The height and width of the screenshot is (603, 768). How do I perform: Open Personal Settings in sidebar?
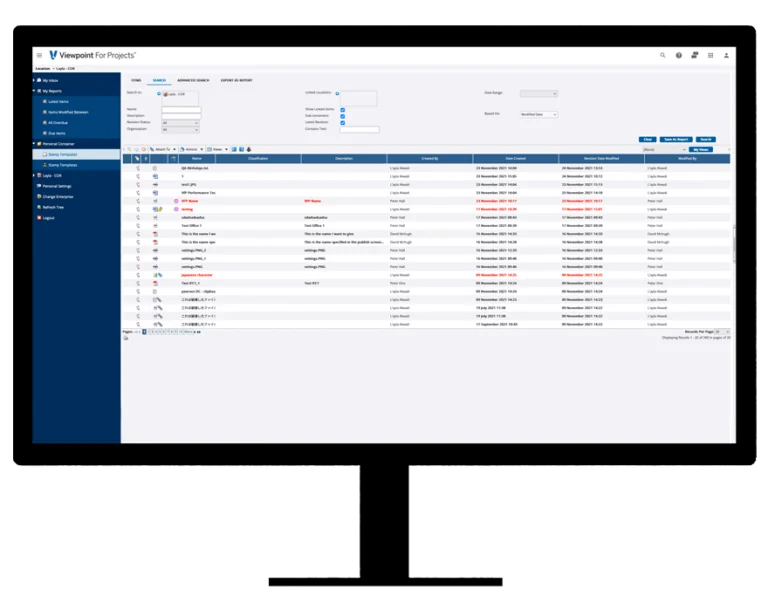click(54, 186)
